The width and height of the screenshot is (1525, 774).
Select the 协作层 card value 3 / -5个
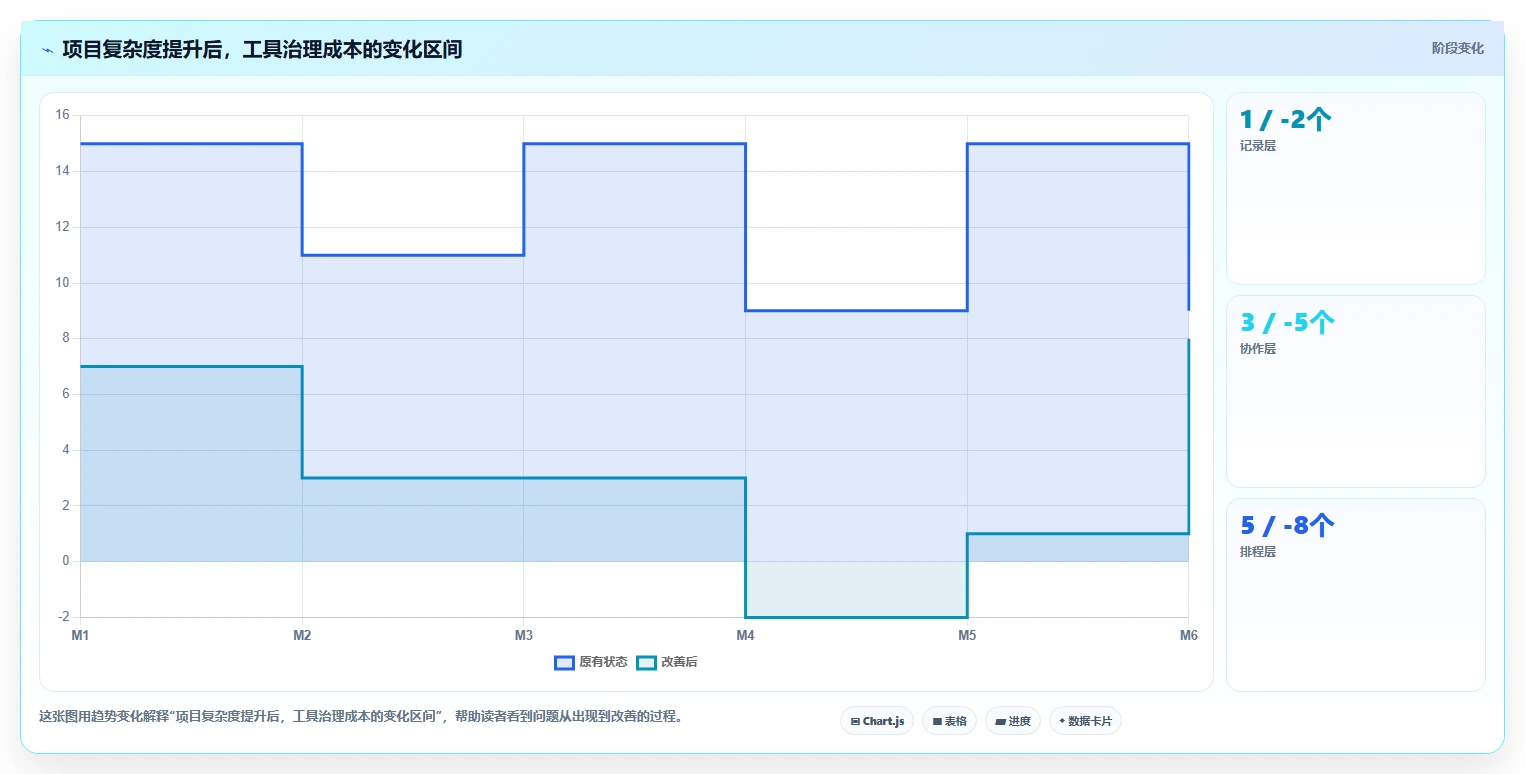1288,323
